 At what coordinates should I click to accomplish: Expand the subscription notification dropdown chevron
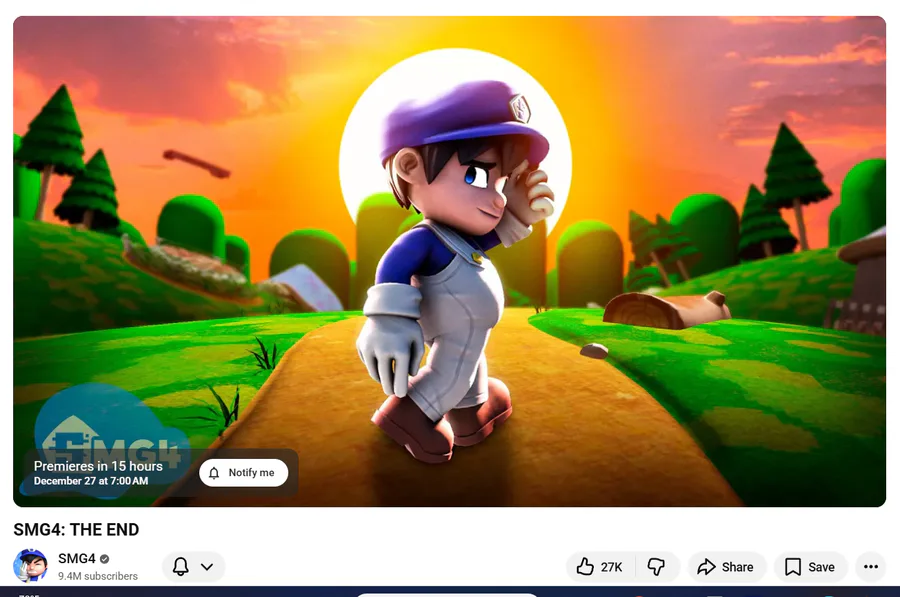click(x=207, y=567)
